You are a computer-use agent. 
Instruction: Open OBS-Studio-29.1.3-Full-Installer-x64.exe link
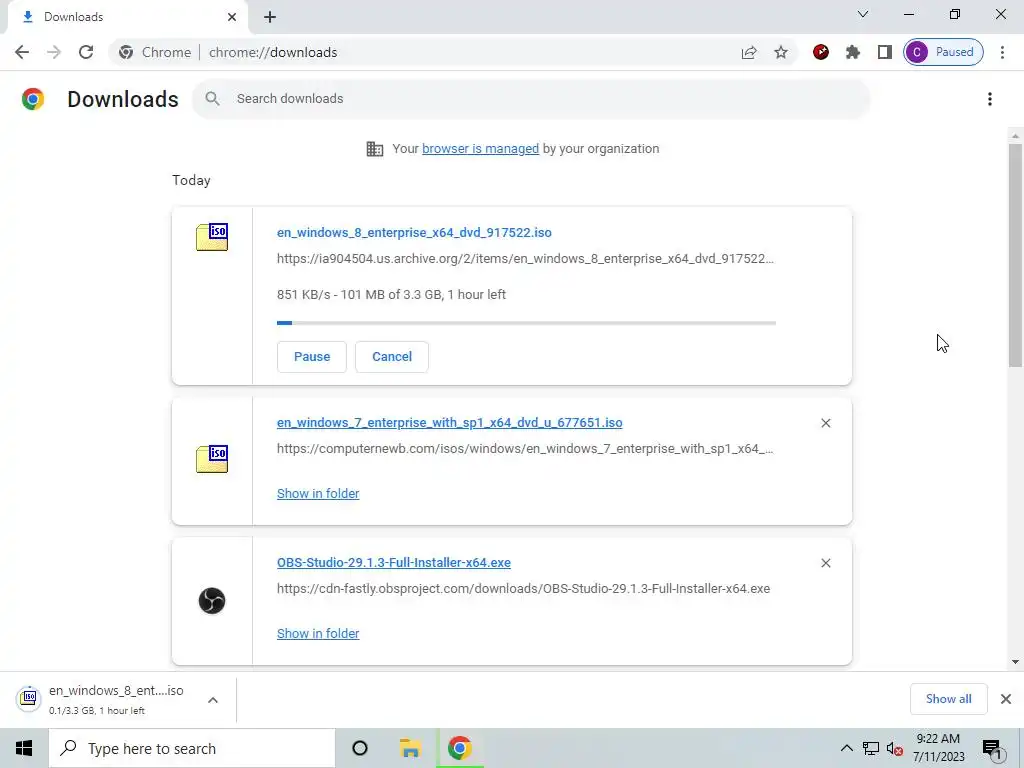coord(394,563)
